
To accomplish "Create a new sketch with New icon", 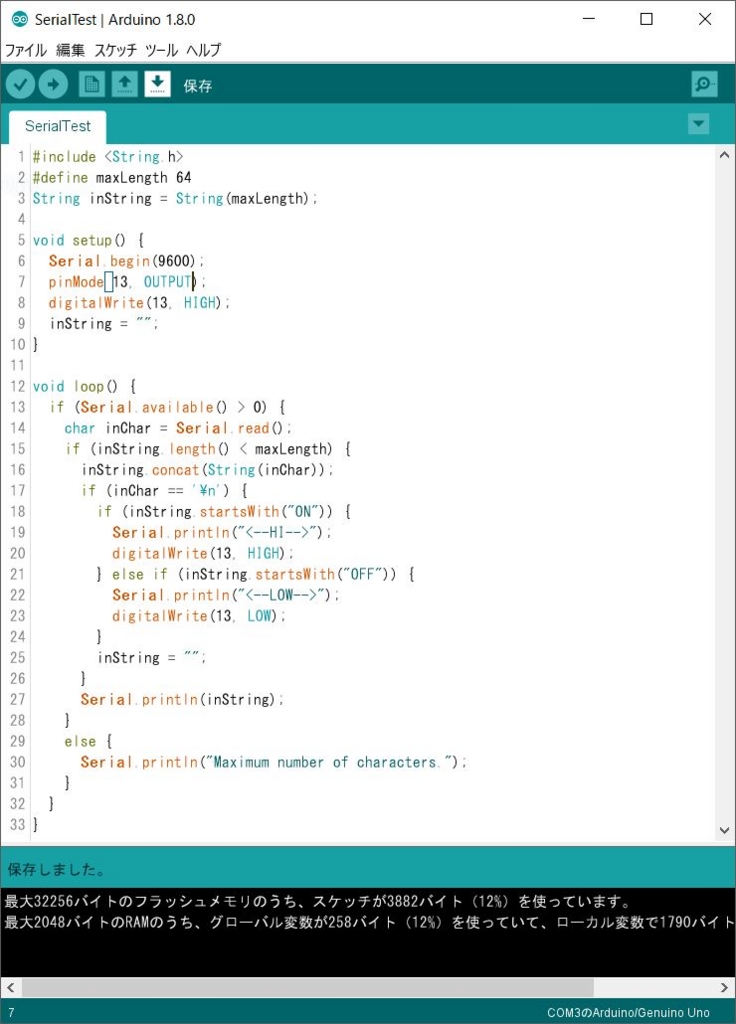I will click(91, 84).
